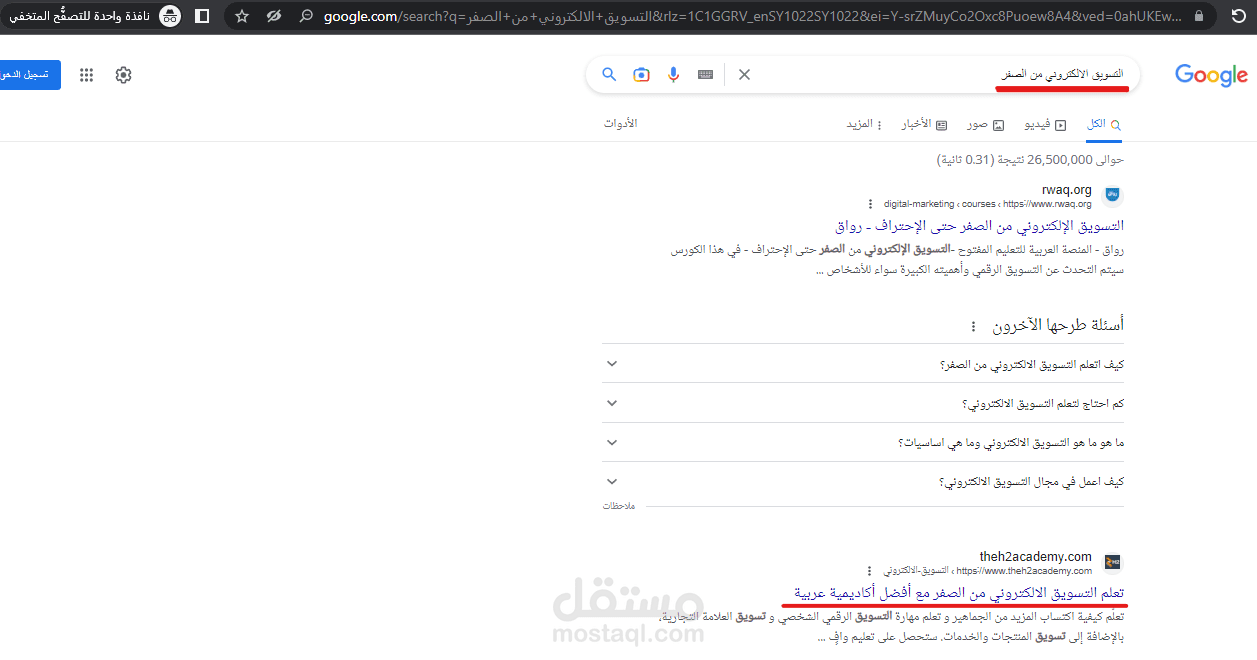This screenshot has height=660, width=1257.
Task: Click the rwaq.org site favicon
Action: [x=1112, y=195]
